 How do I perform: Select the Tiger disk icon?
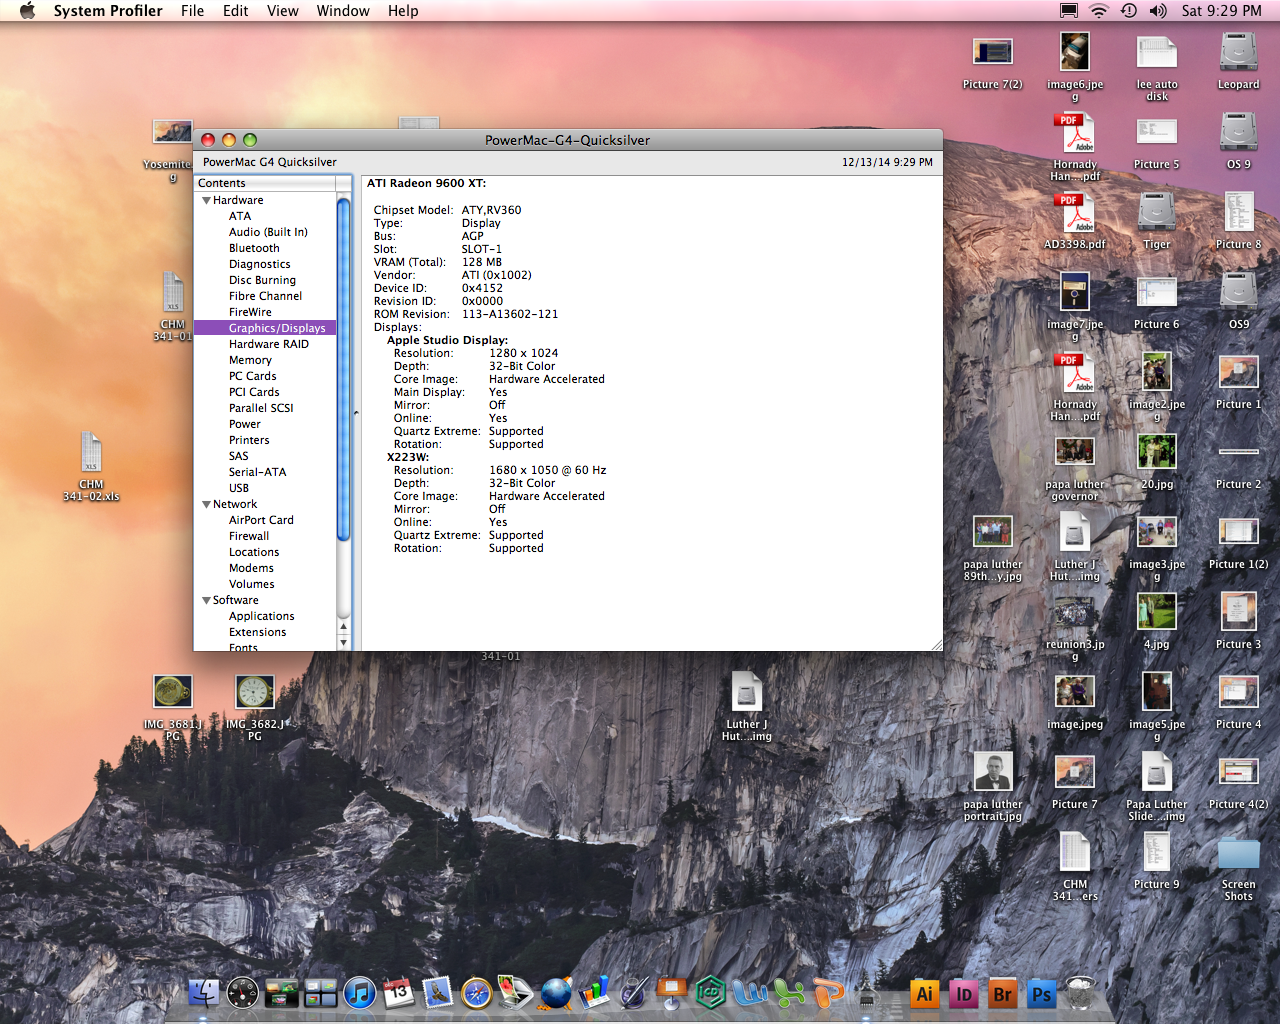(1157, 212)
